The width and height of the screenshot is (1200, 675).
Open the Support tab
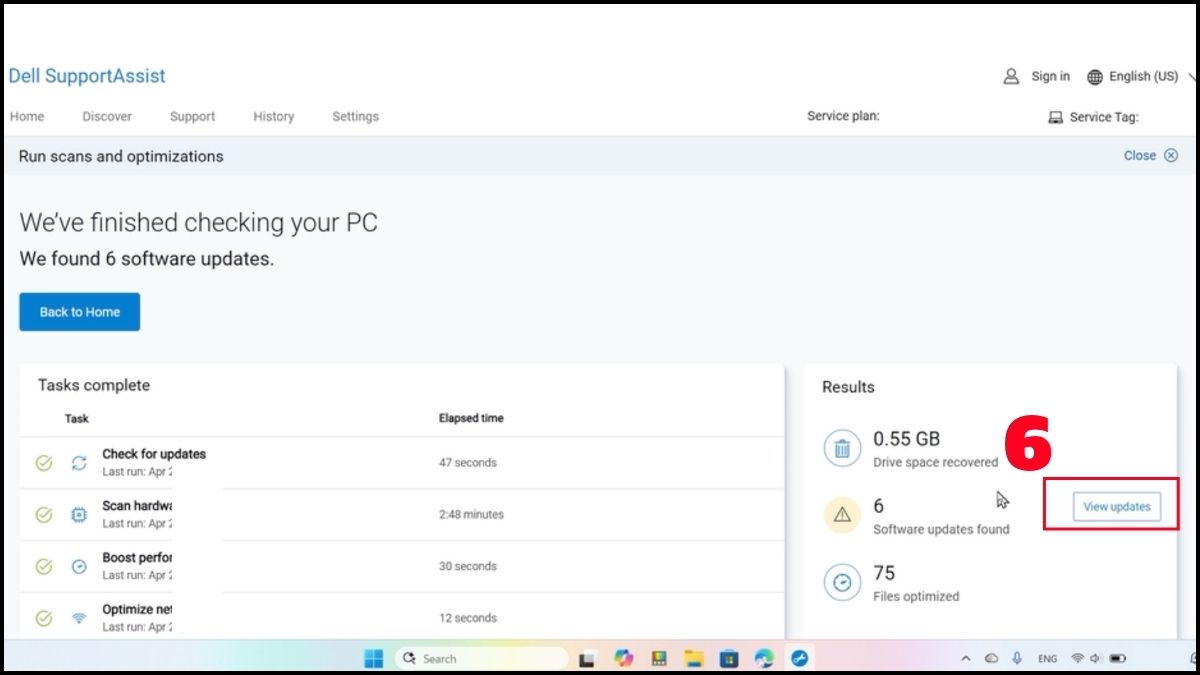tap(192, 117)
